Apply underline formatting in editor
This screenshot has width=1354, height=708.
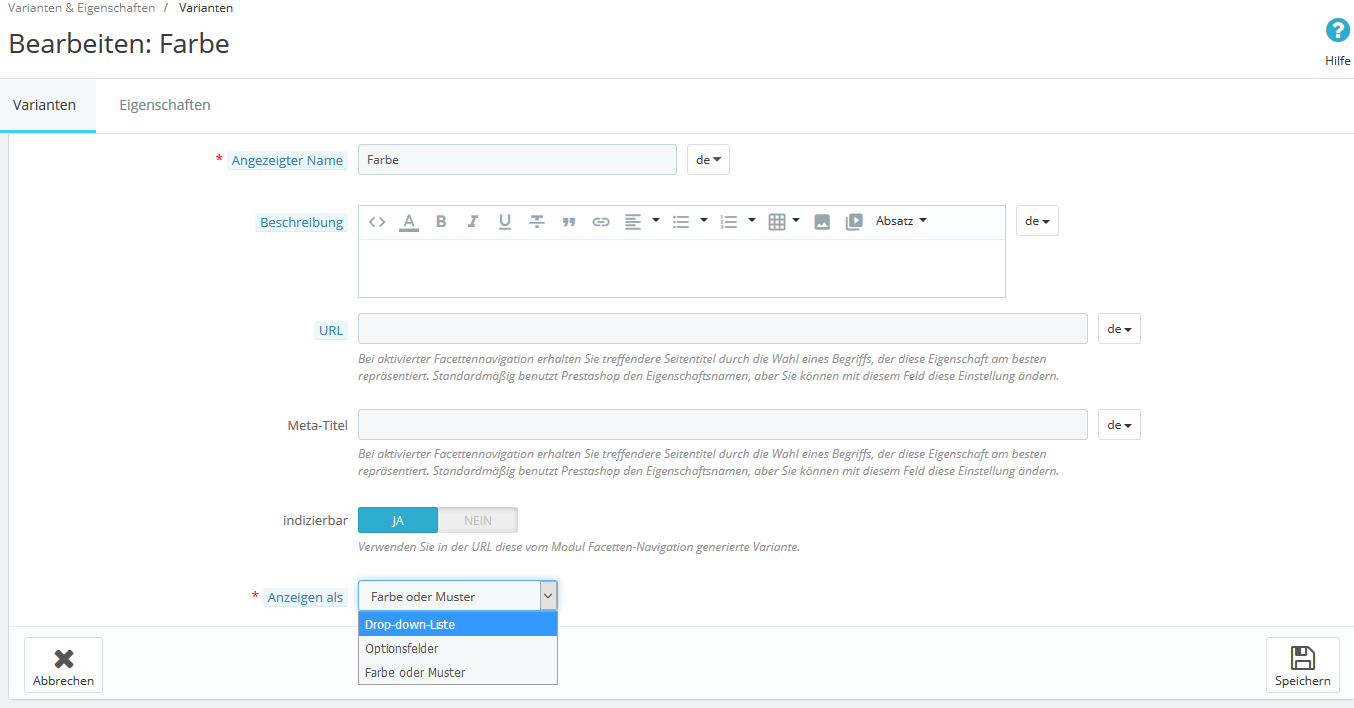[x=505, y=222]
